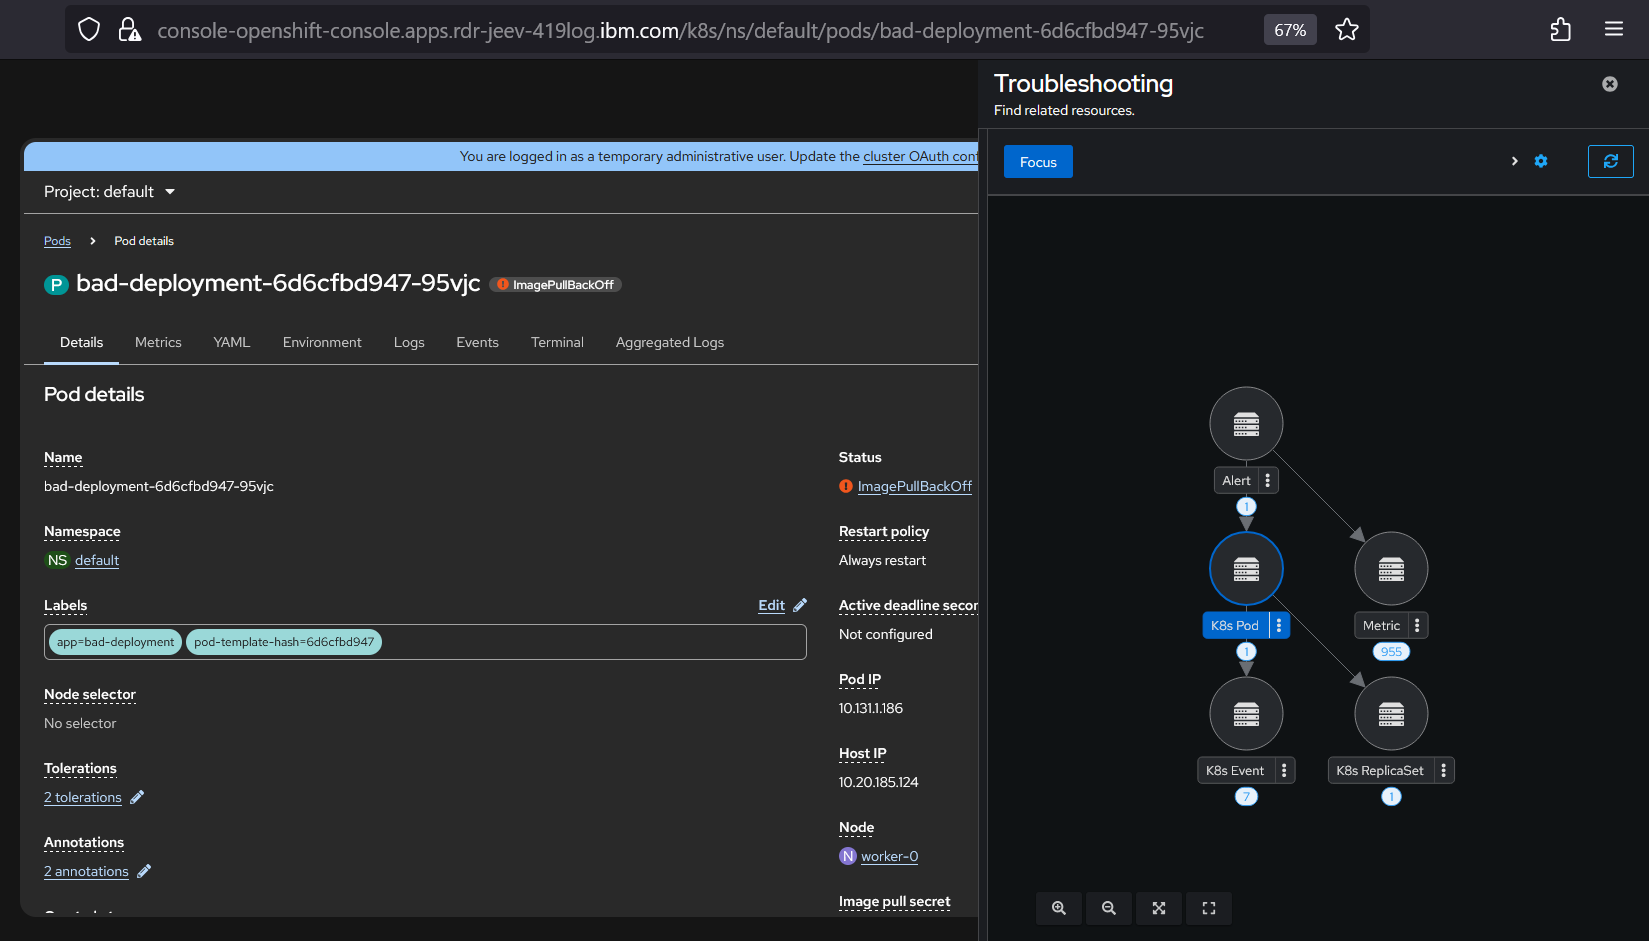Open the YAML tab
The width and height of the screenshot is (1649, 941).
[x=232, y=342]
